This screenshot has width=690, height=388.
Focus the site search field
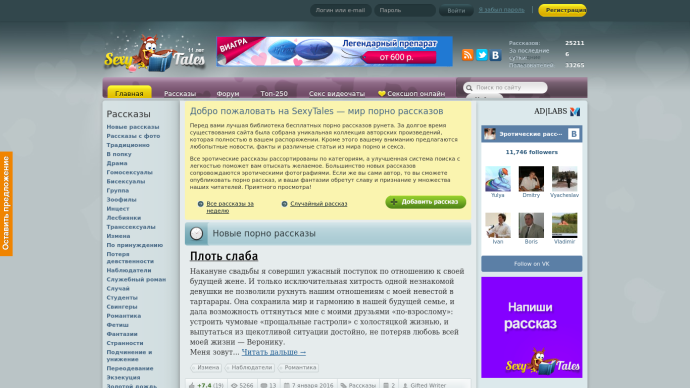(506, 88)
